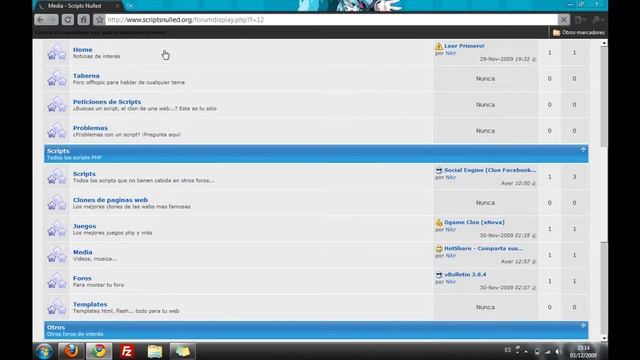Collapse the Scripts category section
The height and width of the screenshot is (360, 640).
pos(583,150)
